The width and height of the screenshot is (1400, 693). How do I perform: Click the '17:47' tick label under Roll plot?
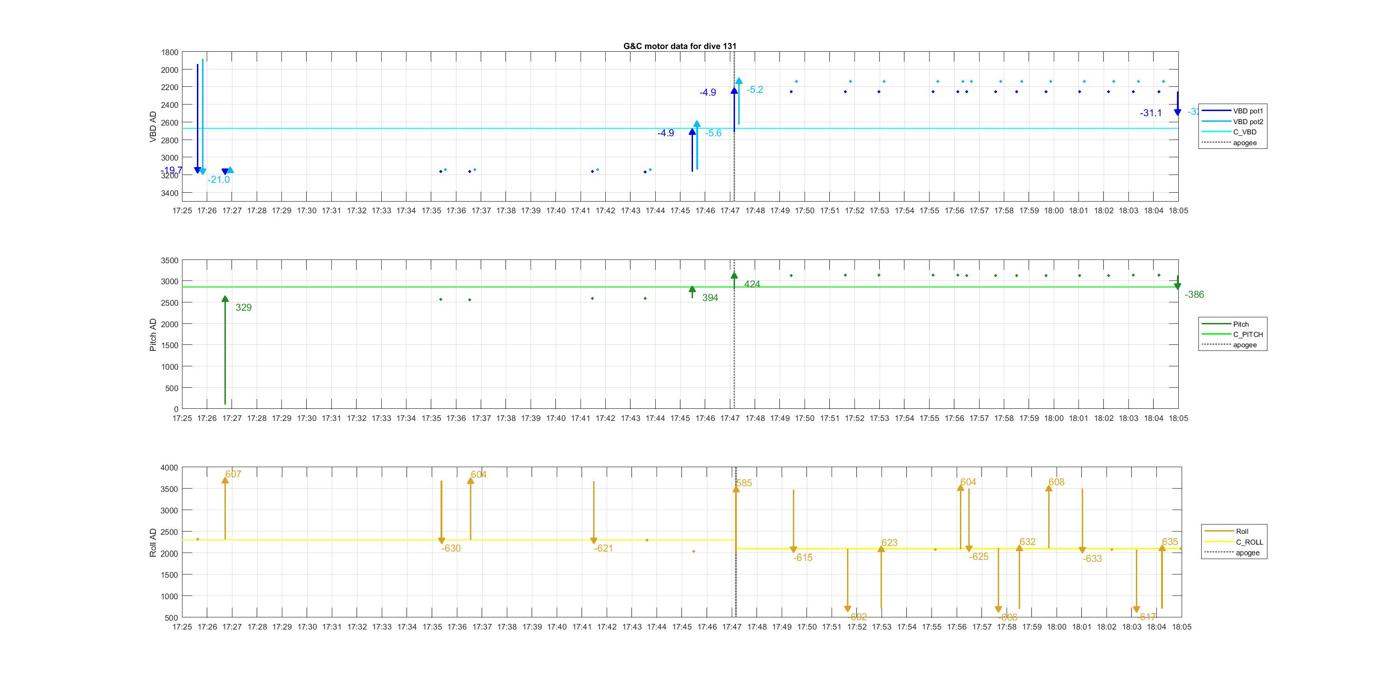[731, 627]
